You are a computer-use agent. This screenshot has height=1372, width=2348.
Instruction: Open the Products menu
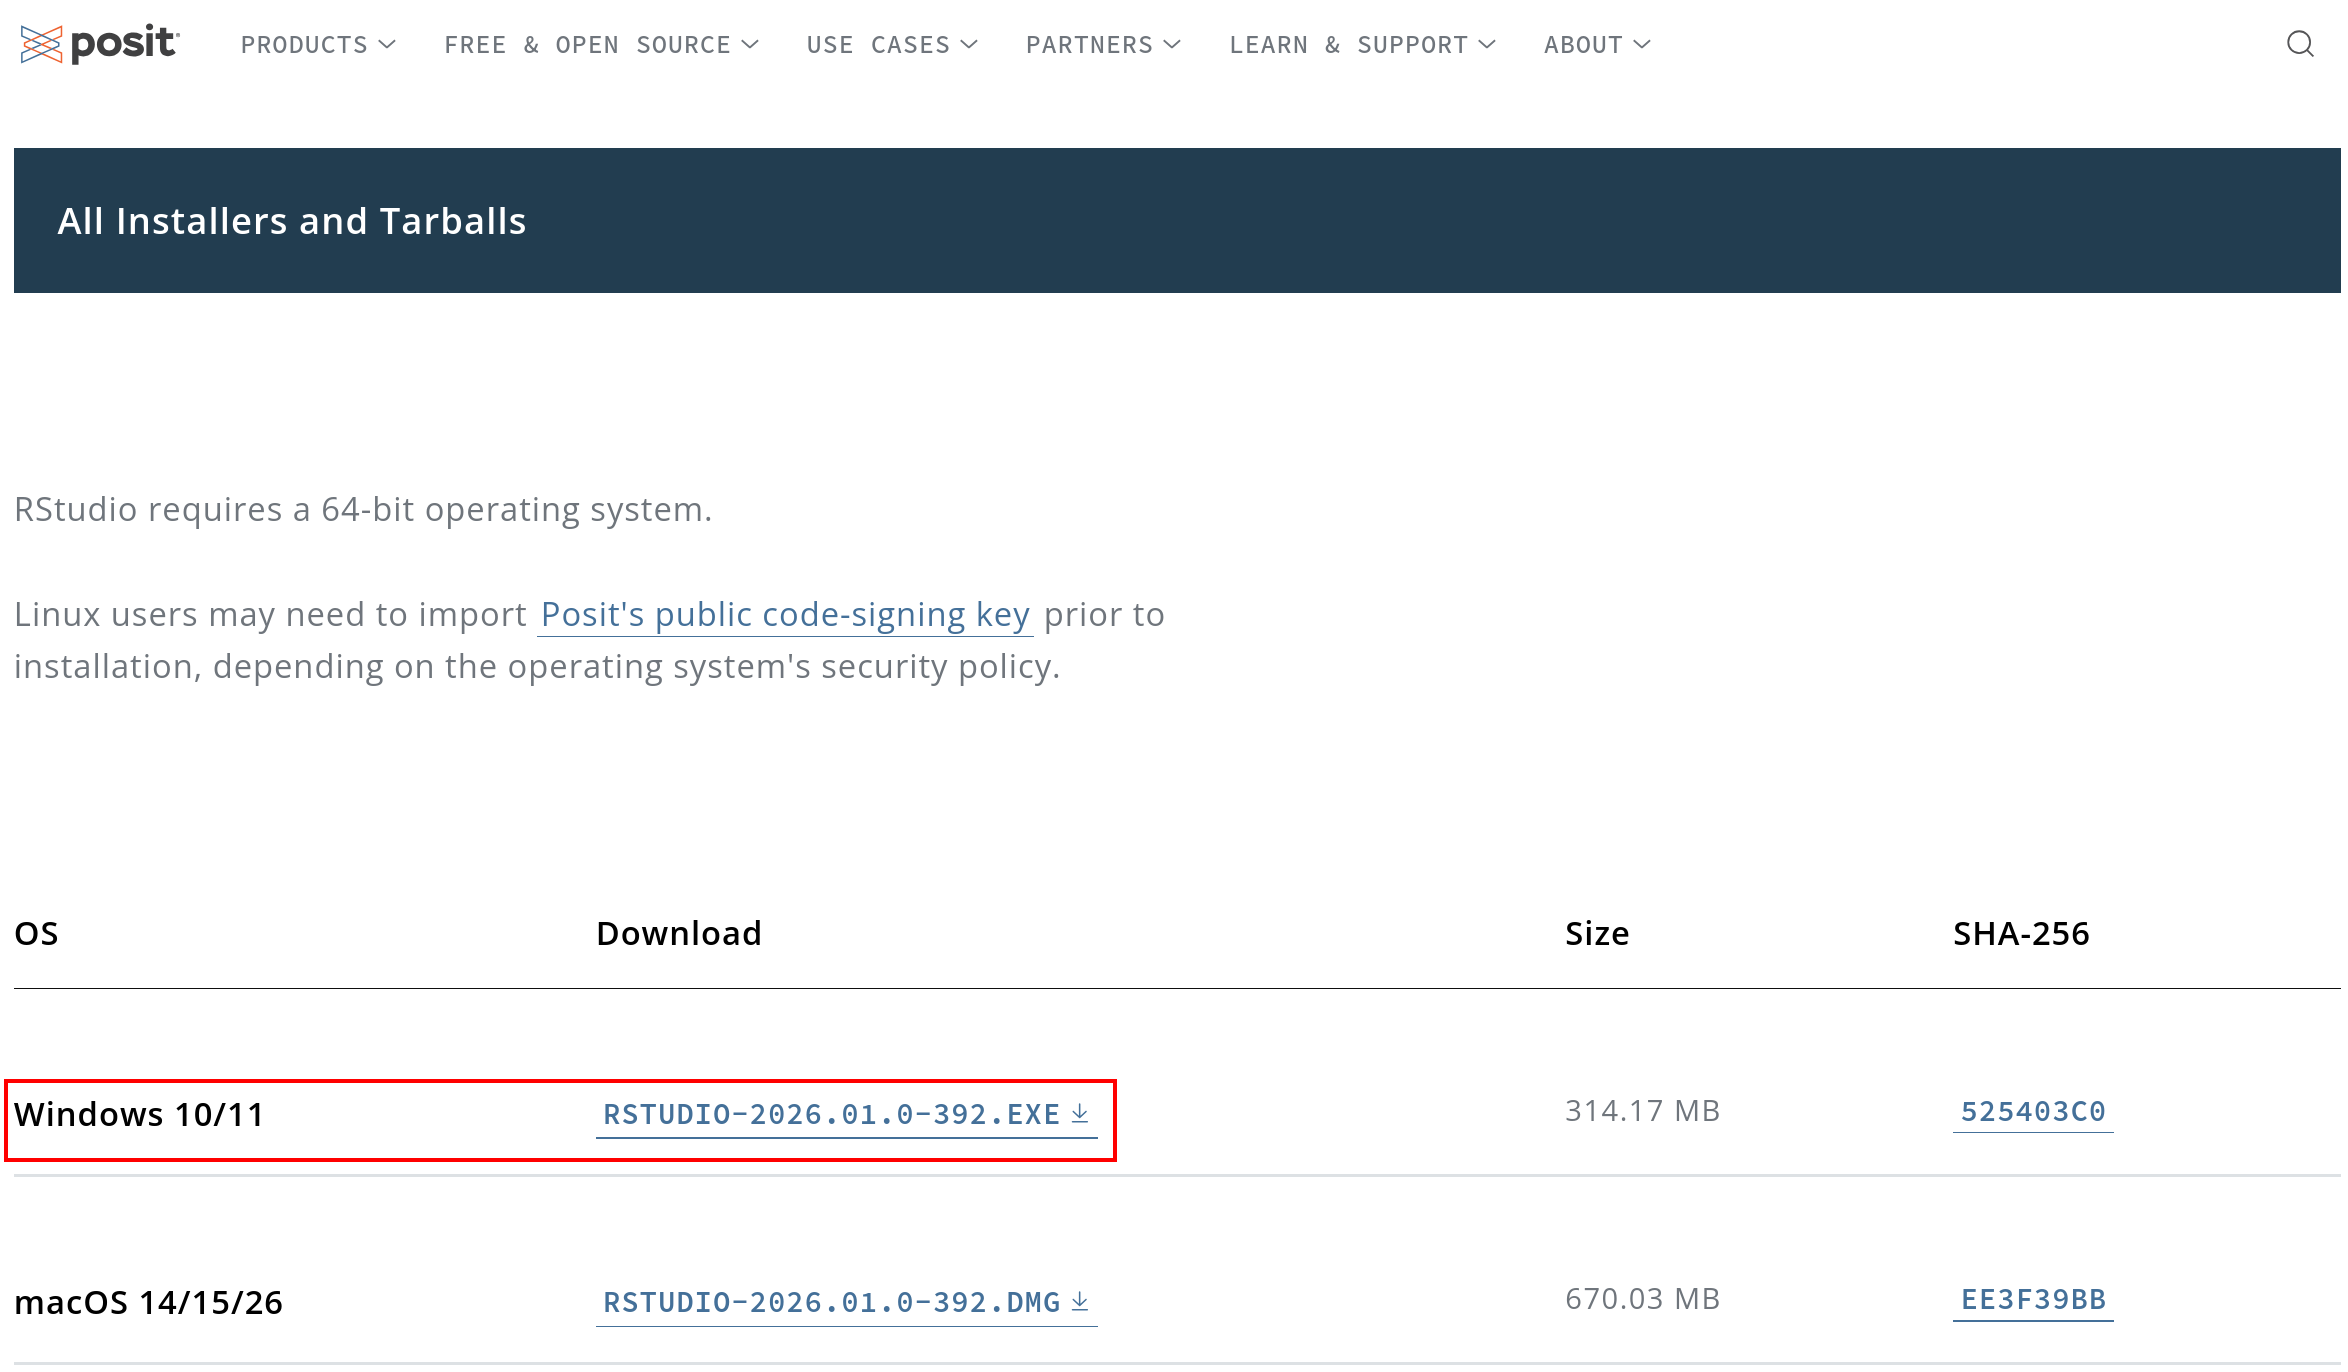point(304,45)
